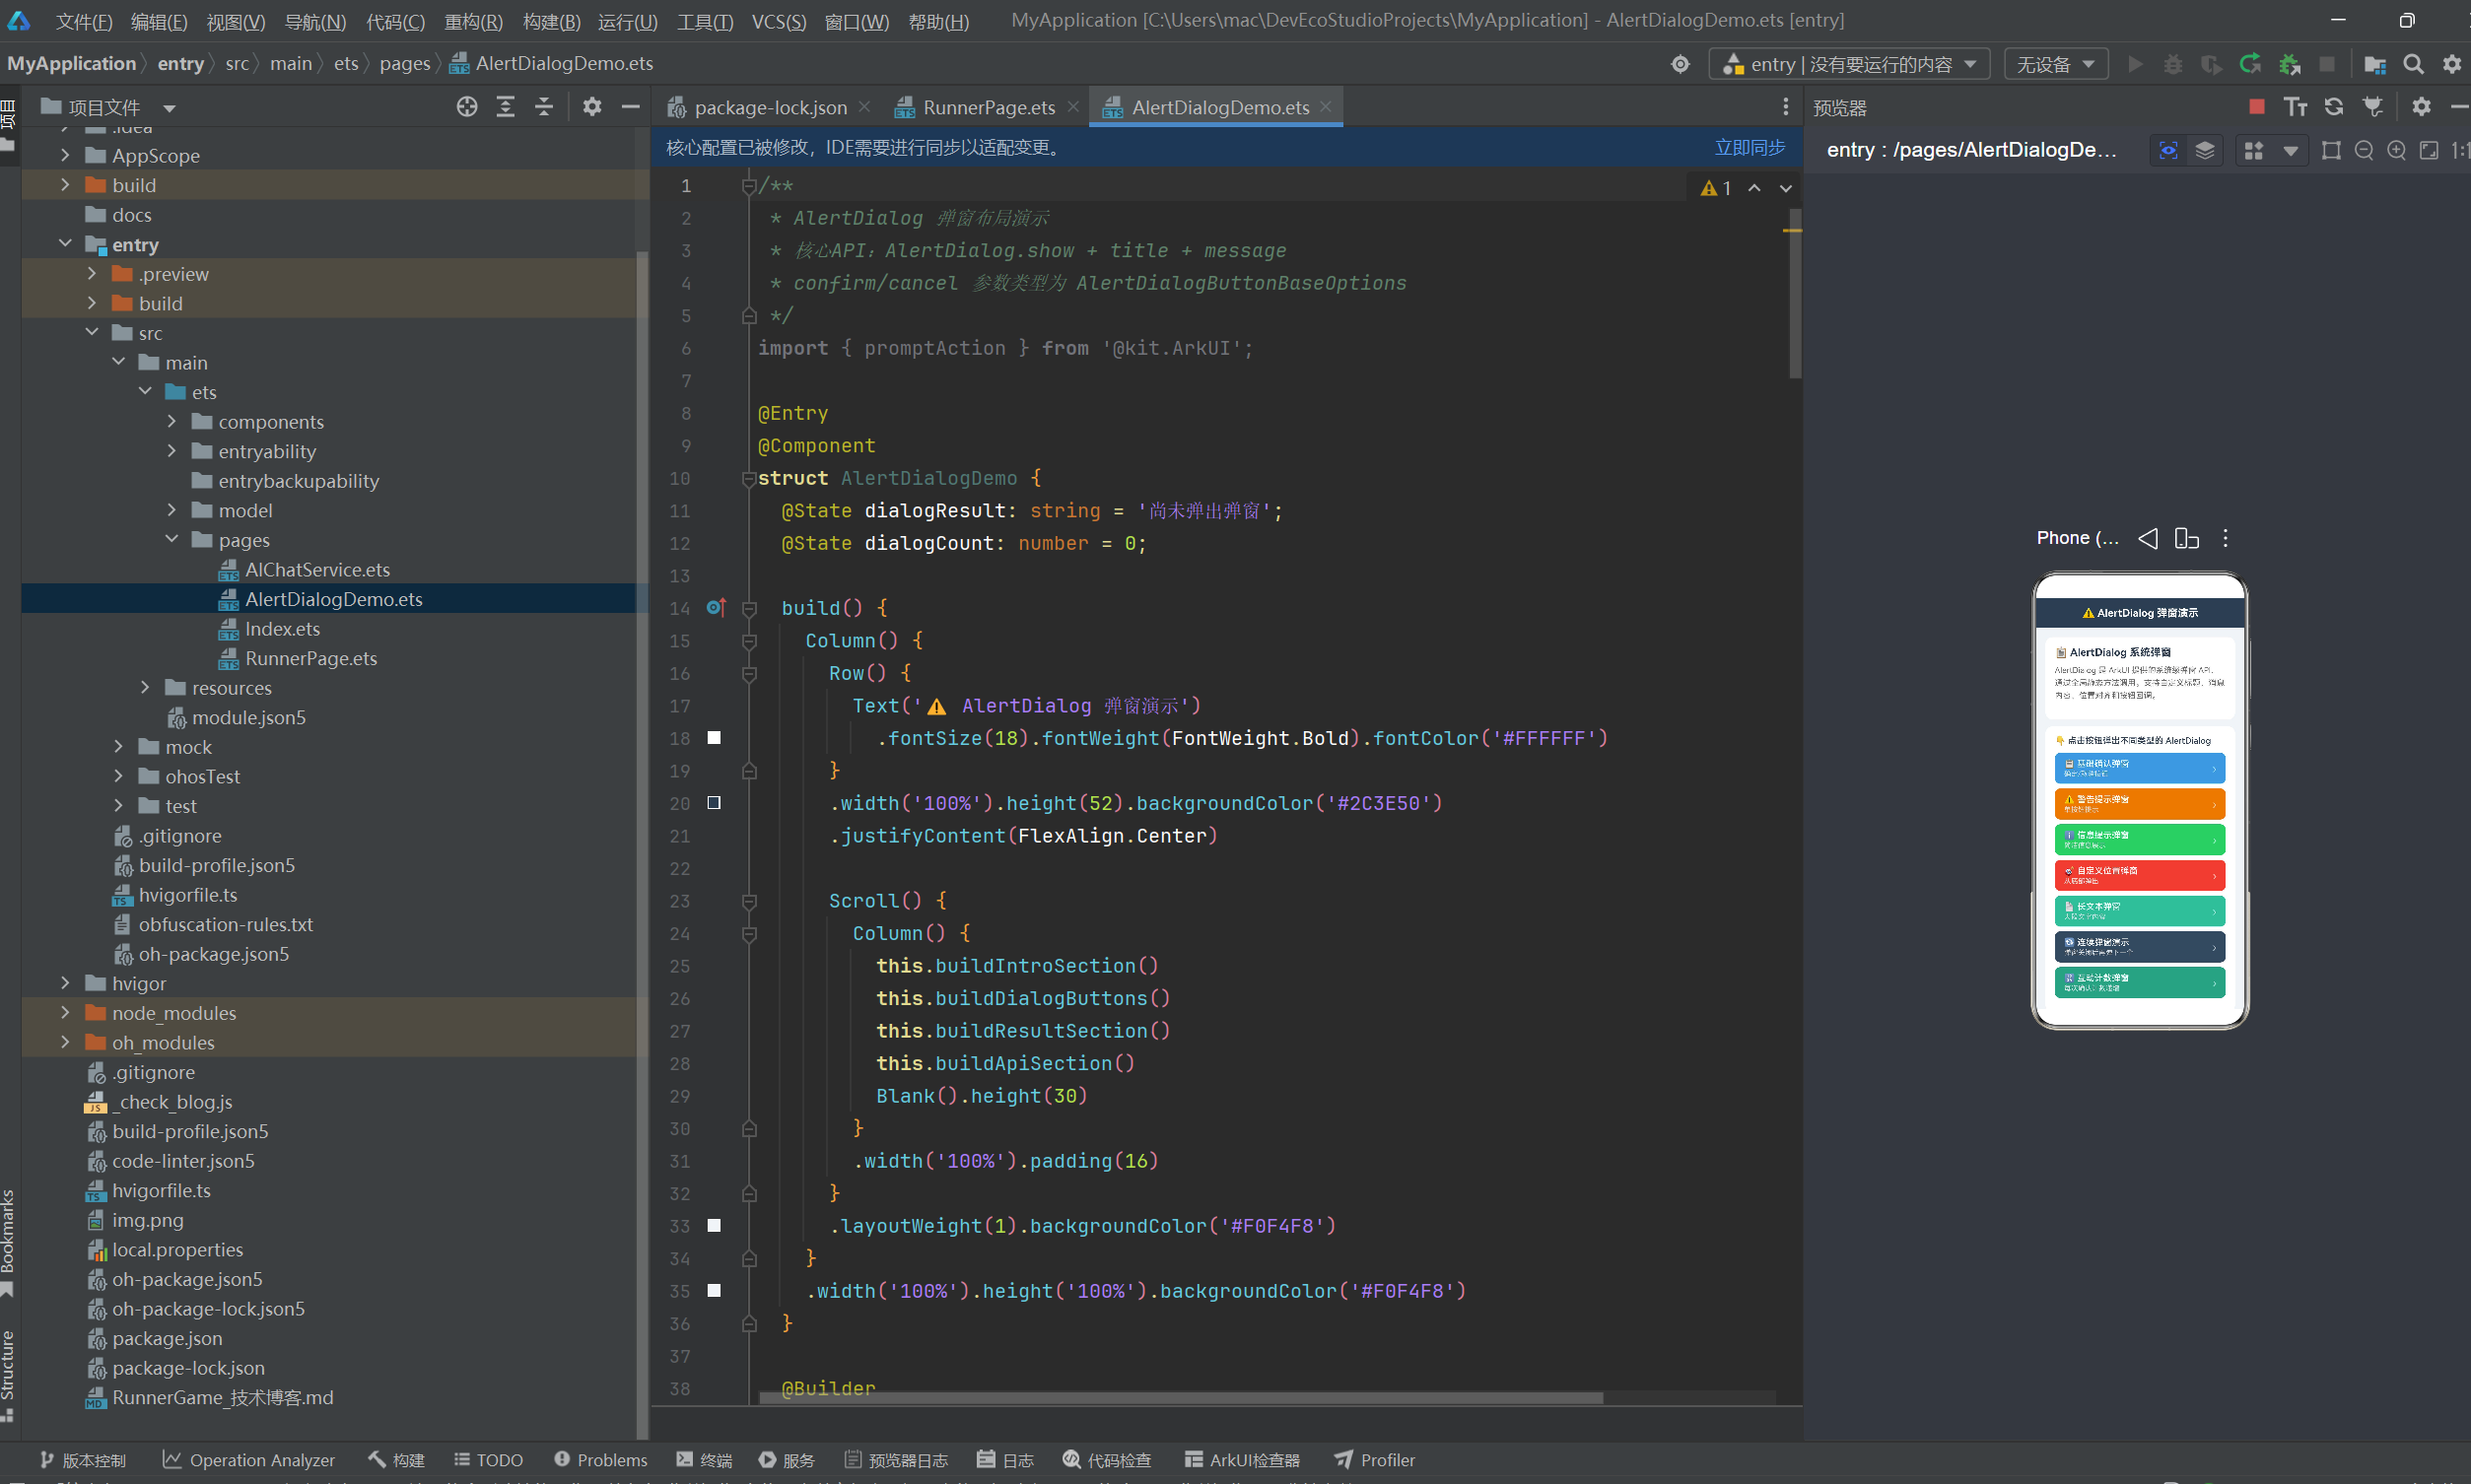
Task: Click the crosshair icon beside run configuration
Action: (1680, 64)
